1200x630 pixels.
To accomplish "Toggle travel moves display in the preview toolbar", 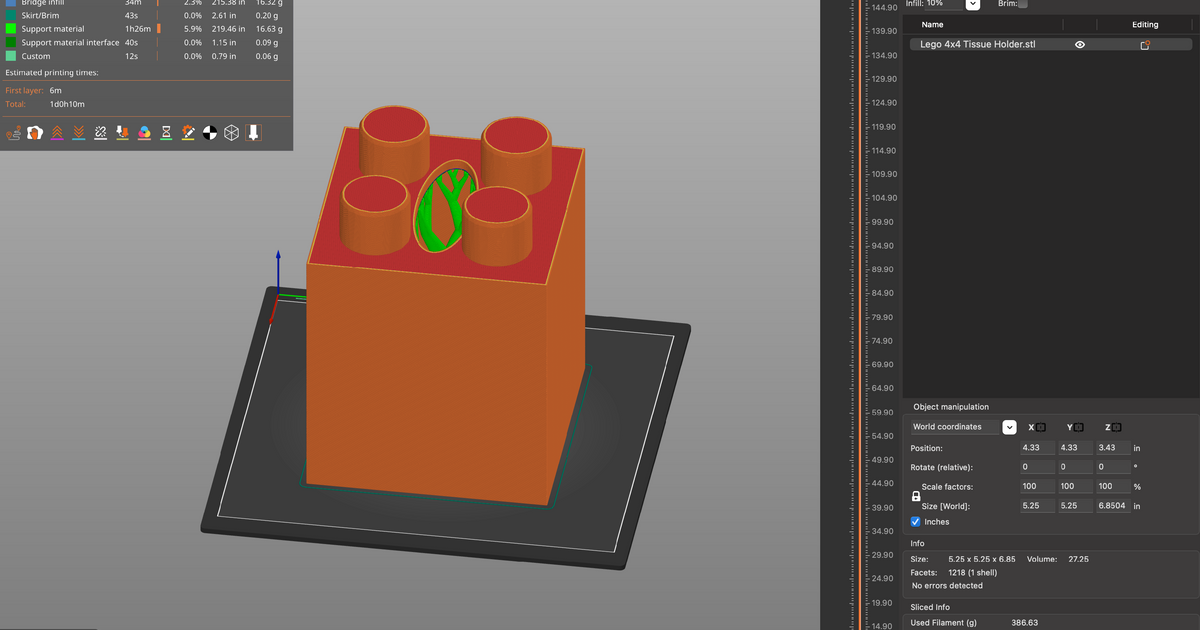I will [x=13, y=132].
